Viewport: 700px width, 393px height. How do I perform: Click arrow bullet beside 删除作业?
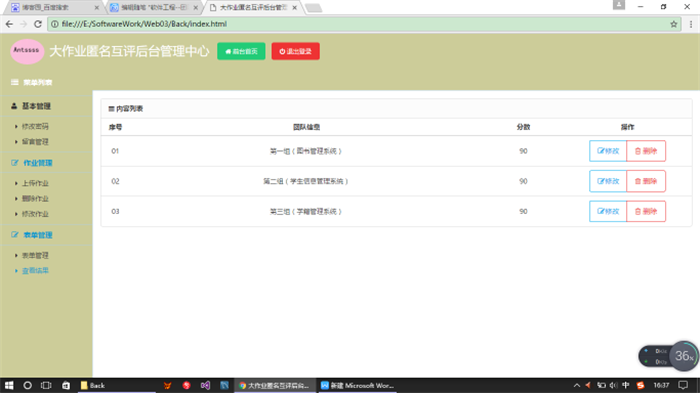[16, 198]
